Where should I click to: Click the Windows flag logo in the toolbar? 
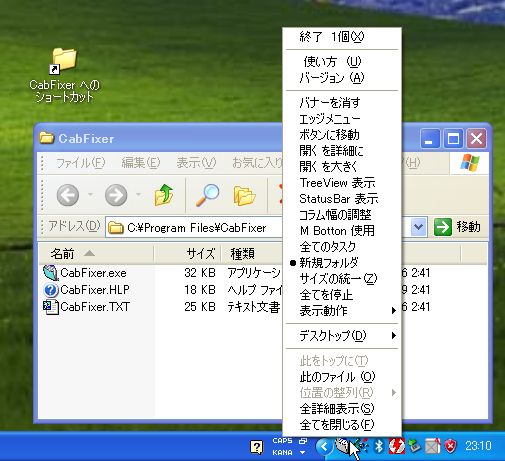[x=469, y=163]
